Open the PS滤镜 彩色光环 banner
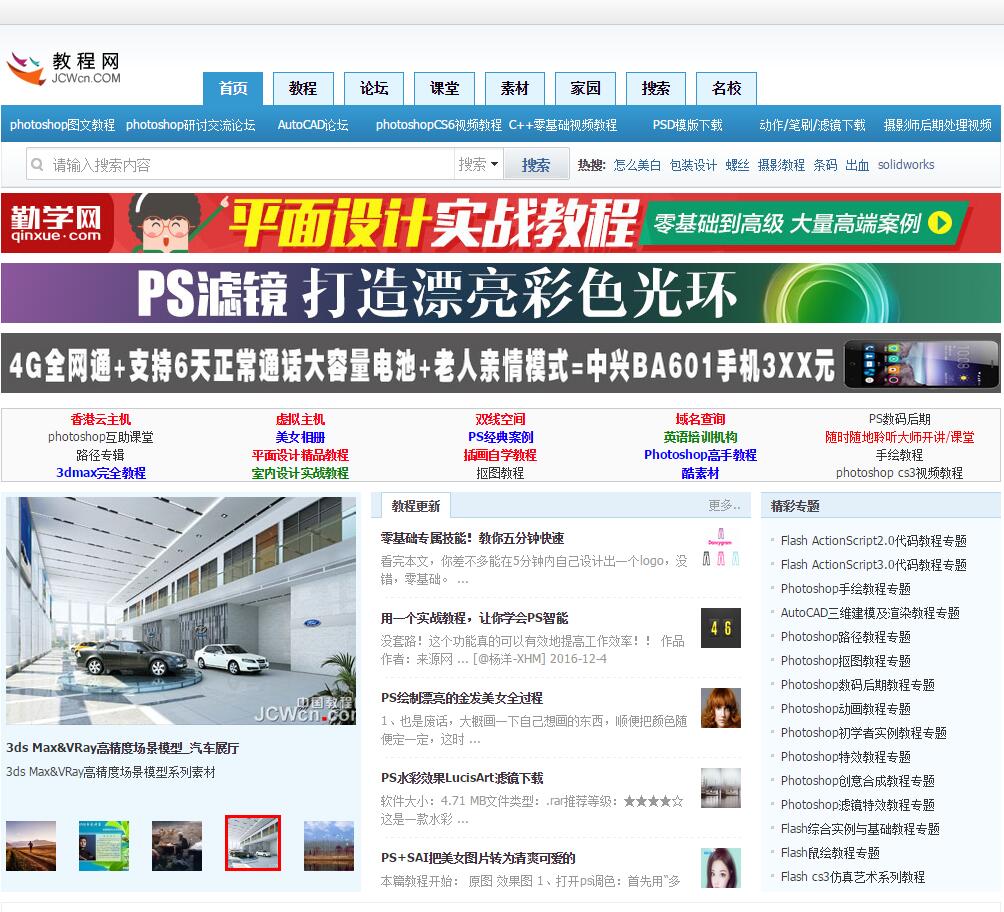The height and width of the screenshot is (912, 1004). (501, 293)
